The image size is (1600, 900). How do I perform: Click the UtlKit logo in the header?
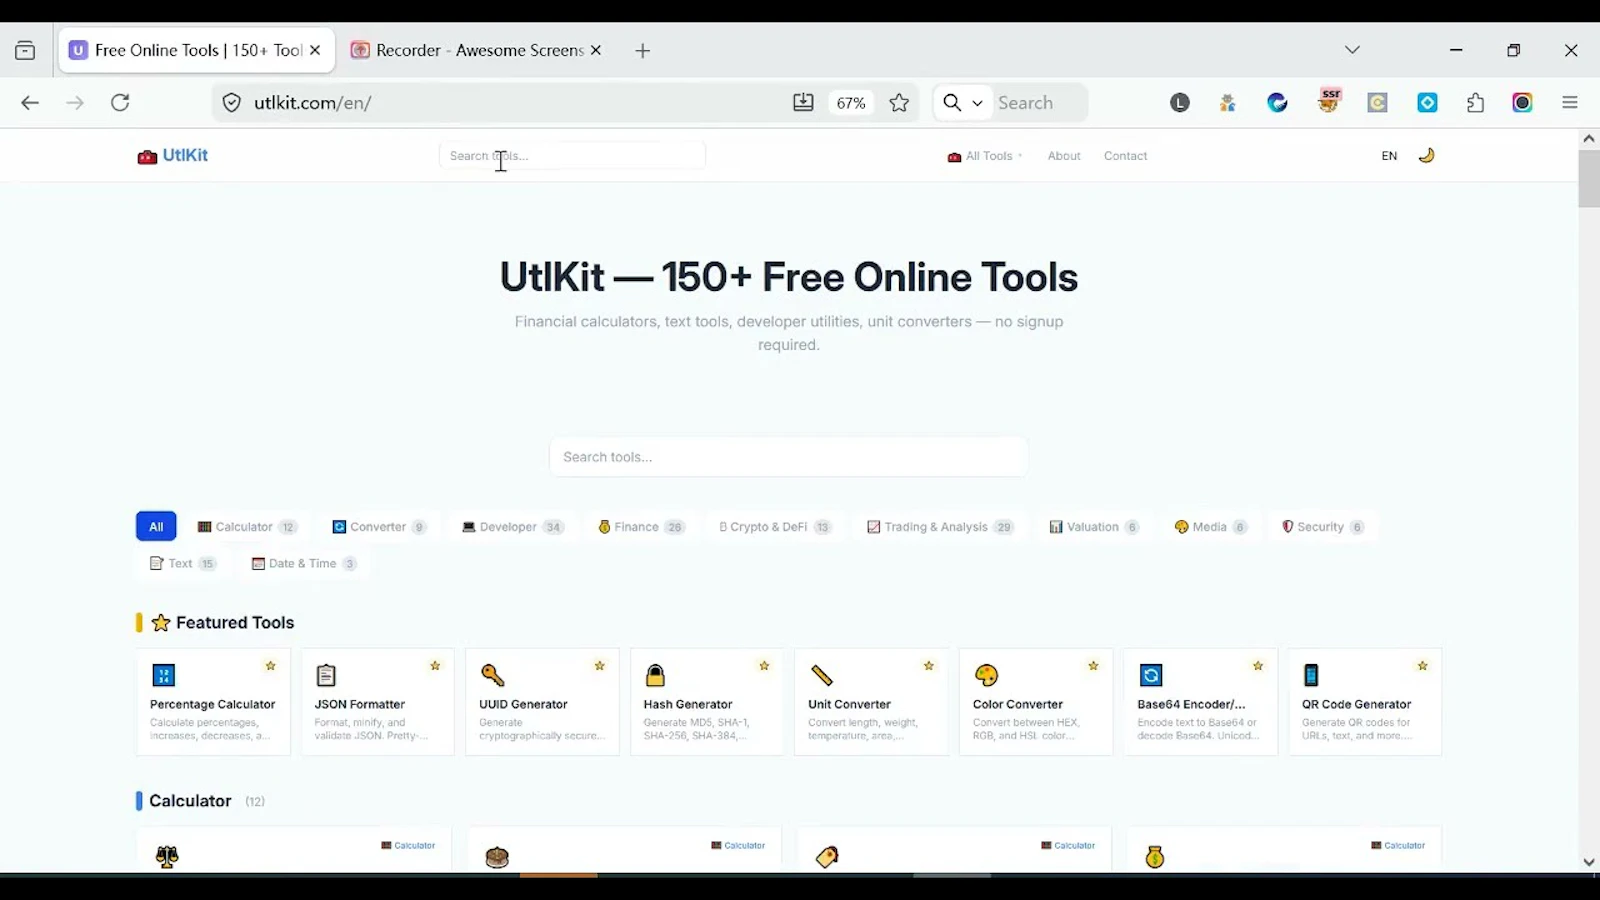pos(173,156)
